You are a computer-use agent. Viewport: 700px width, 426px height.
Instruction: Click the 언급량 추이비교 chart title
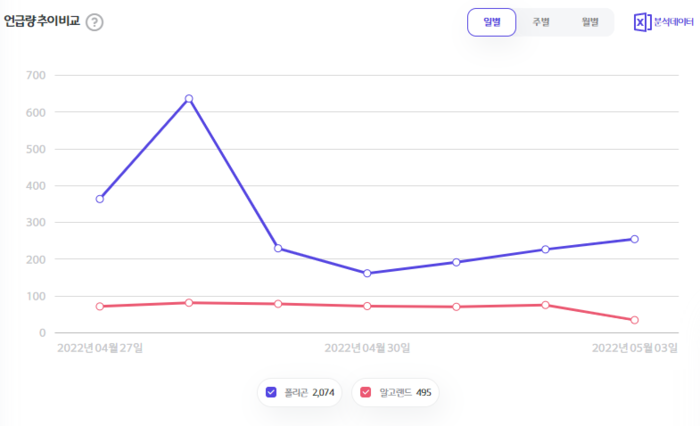pyautogui.click(x=41, y=21)
